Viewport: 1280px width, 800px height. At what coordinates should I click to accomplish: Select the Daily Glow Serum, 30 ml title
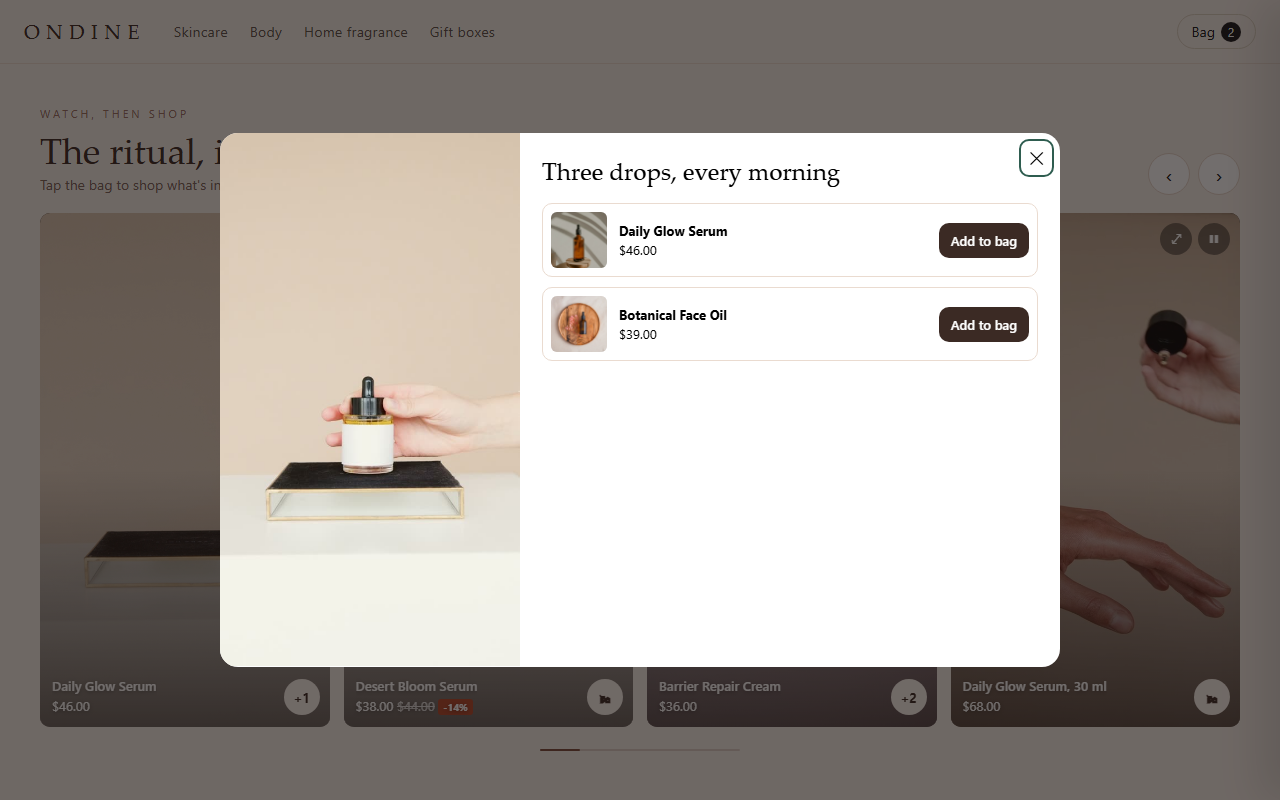coord(1034,687)
